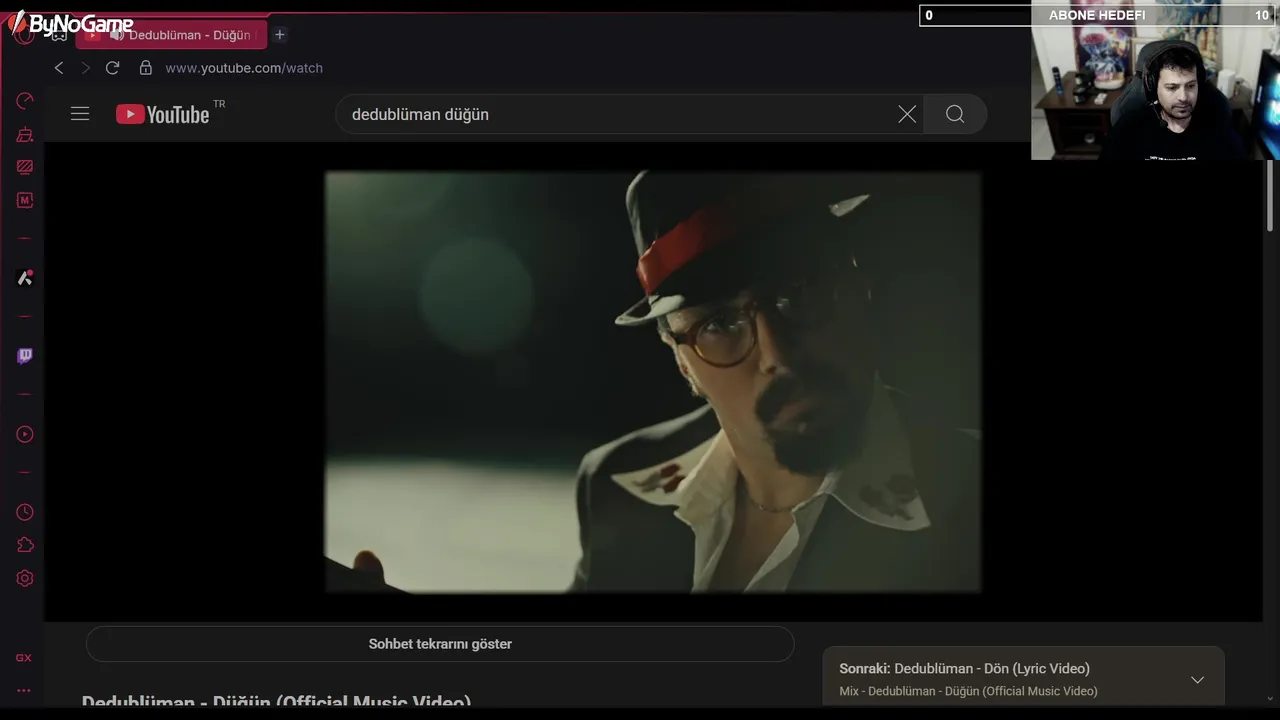
Task: Click the www.youtube.com/watch address bar
Action: coord(244,68)
